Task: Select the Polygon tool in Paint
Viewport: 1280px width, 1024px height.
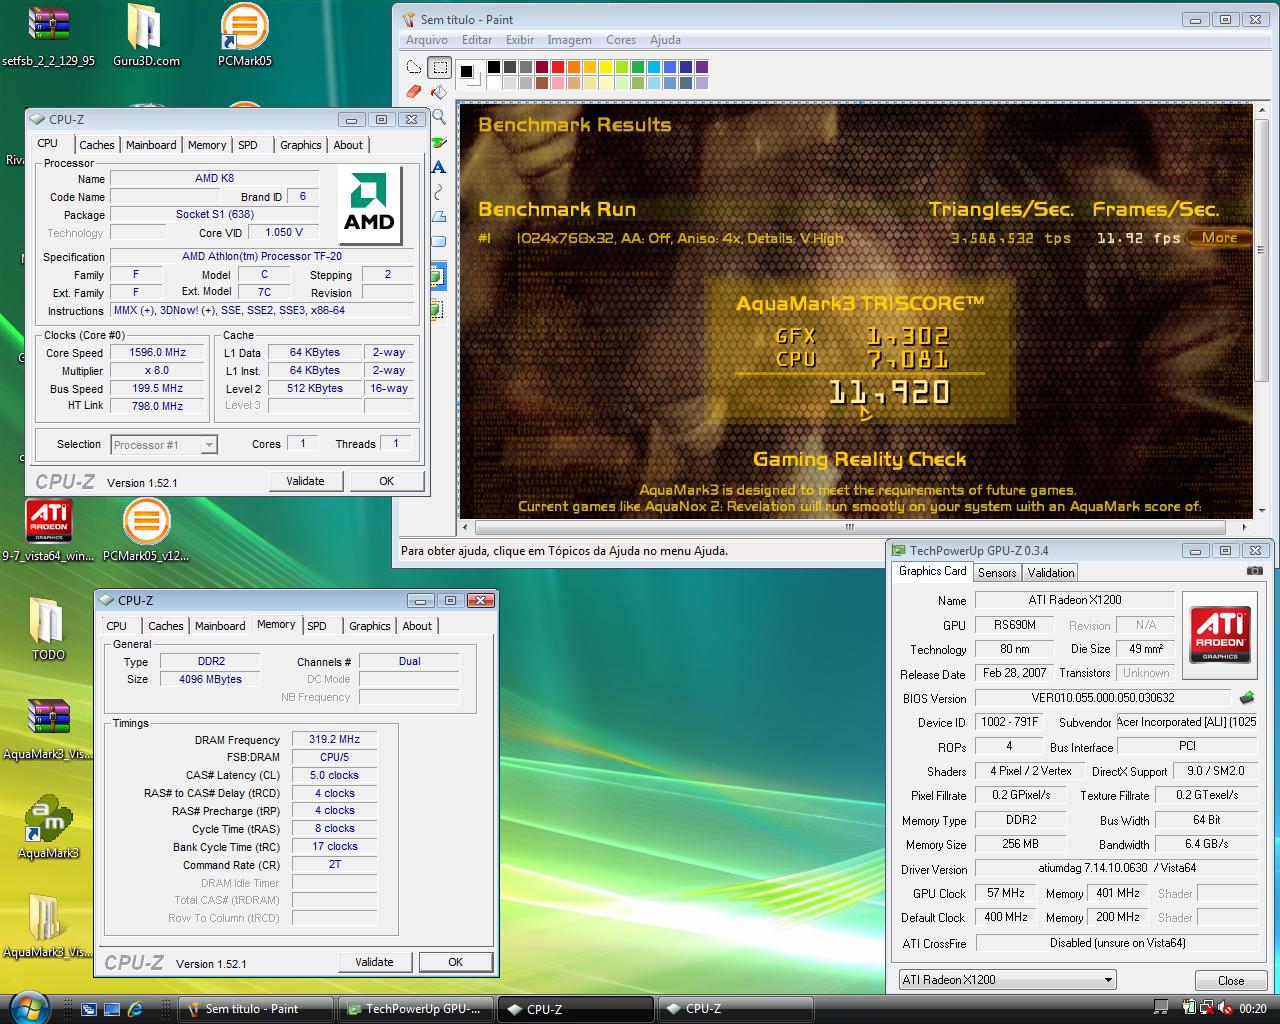Action: [x=439, y=216]
